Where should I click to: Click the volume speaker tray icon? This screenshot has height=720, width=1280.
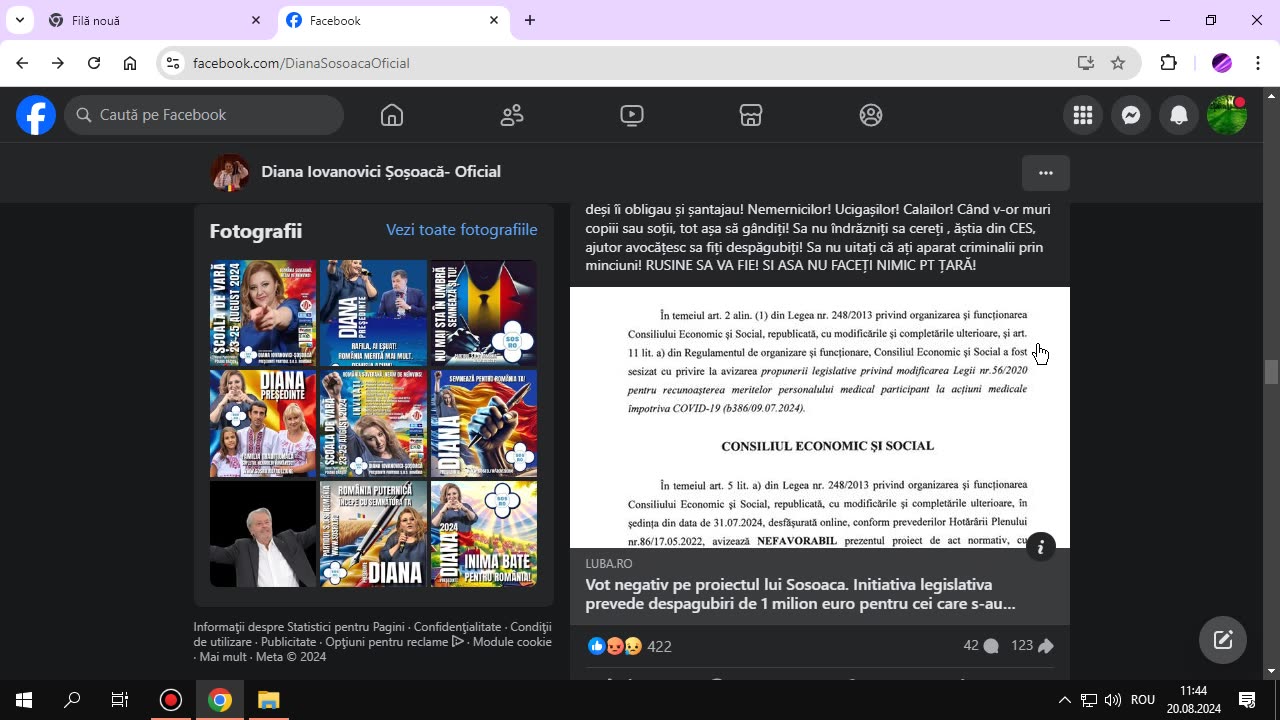(x=1113, y=700)
